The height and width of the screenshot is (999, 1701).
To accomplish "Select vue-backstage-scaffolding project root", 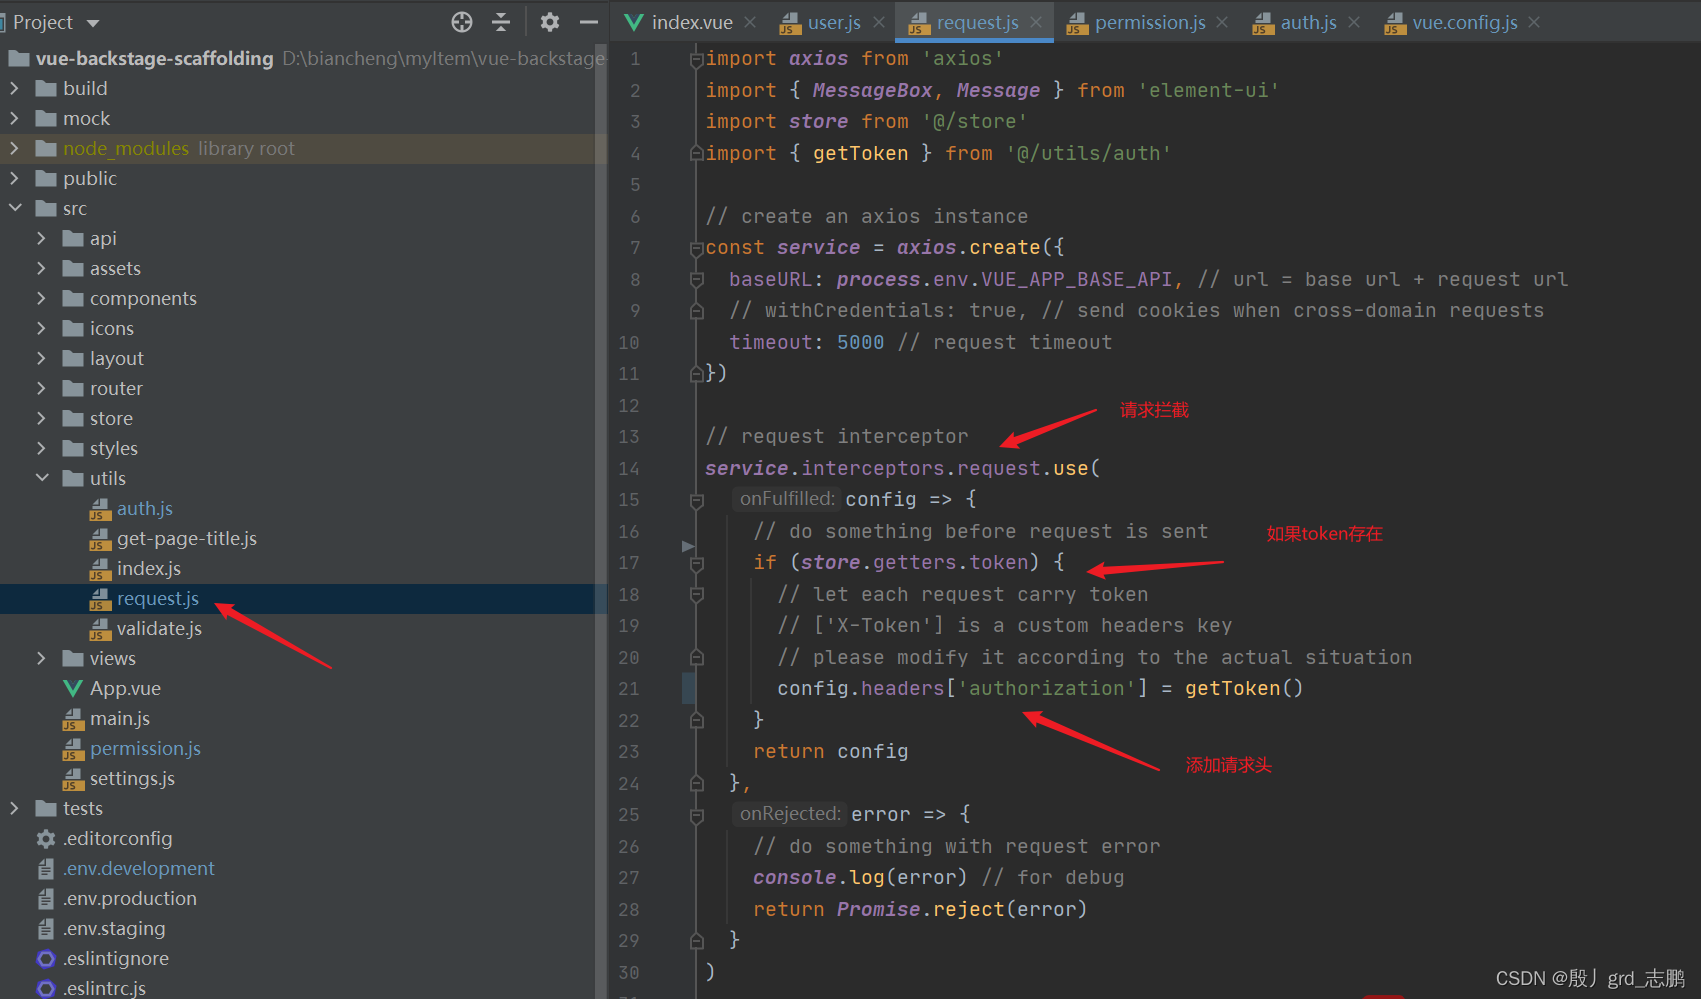I will point(154,58).
